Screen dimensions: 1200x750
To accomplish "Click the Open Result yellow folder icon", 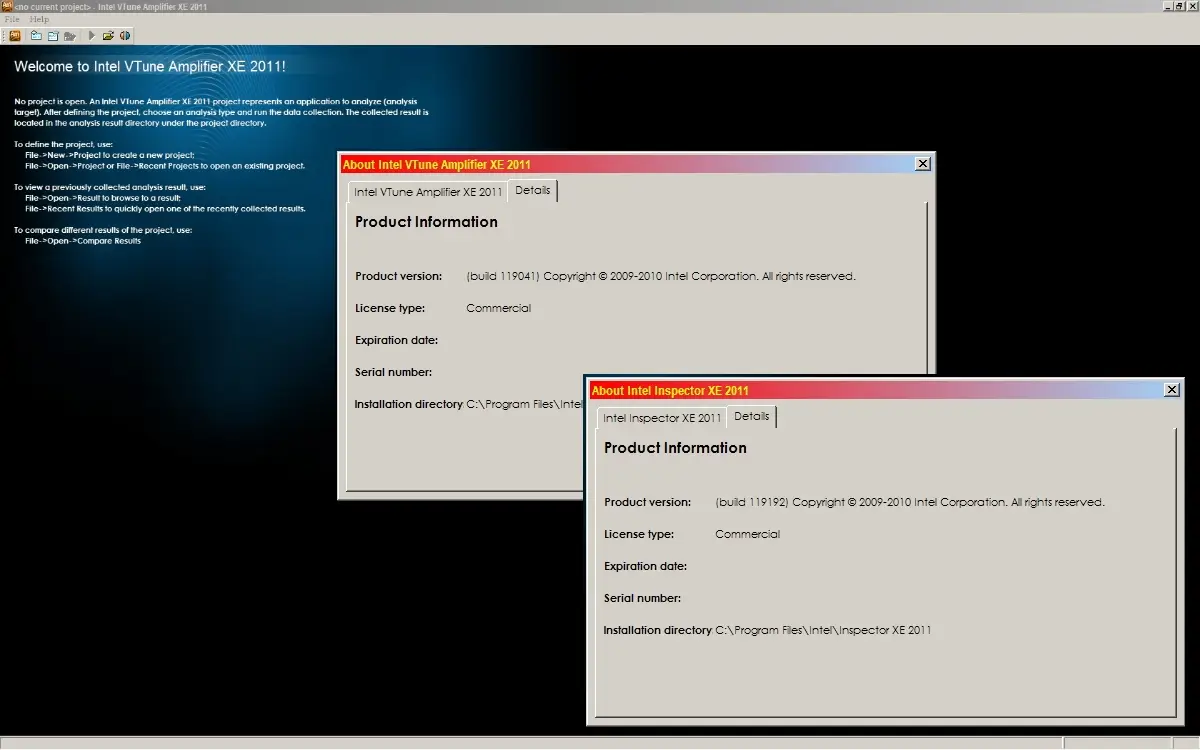I will (x=108, y=36).
